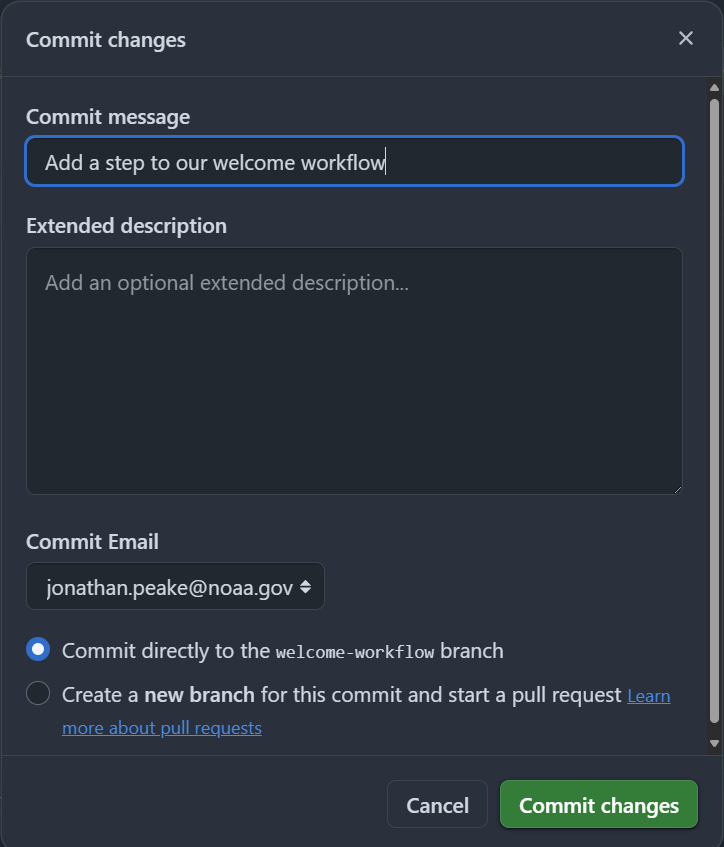Viewport: 724px width, 847px height.
Task: Focus the Commit message text field
Action: point(354,162)
